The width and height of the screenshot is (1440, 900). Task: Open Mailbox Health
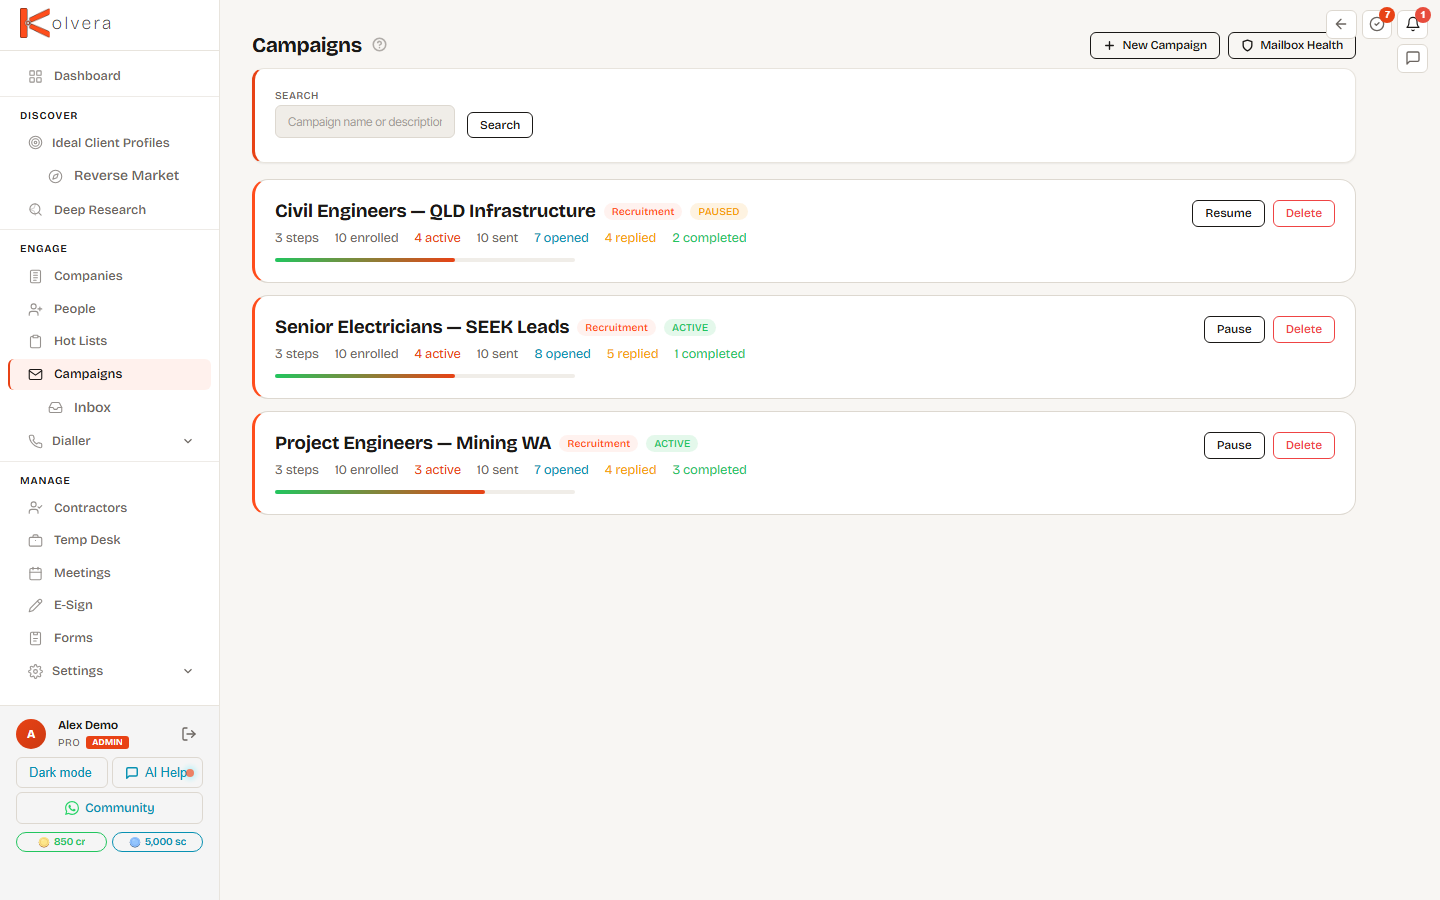[x=1292, y=45]
